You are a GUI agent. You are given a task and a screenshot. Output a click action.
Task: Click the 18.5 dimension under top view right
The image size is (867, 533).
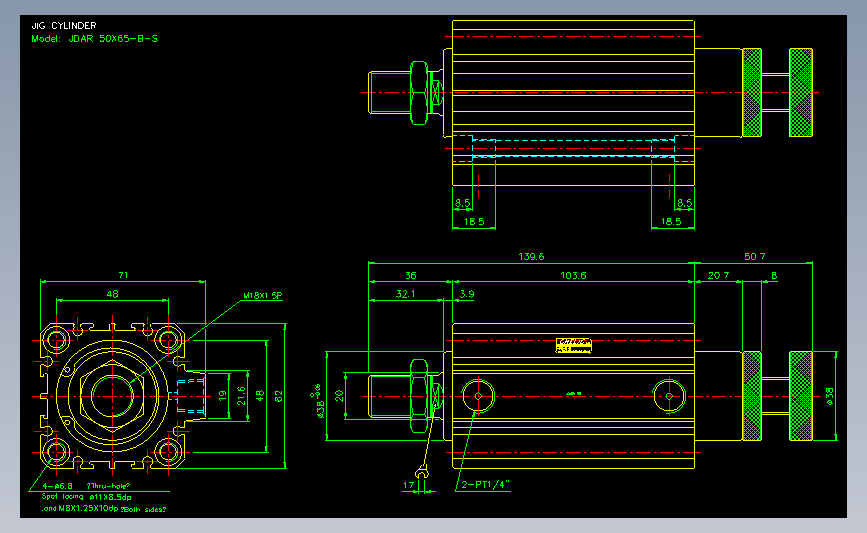671,222
